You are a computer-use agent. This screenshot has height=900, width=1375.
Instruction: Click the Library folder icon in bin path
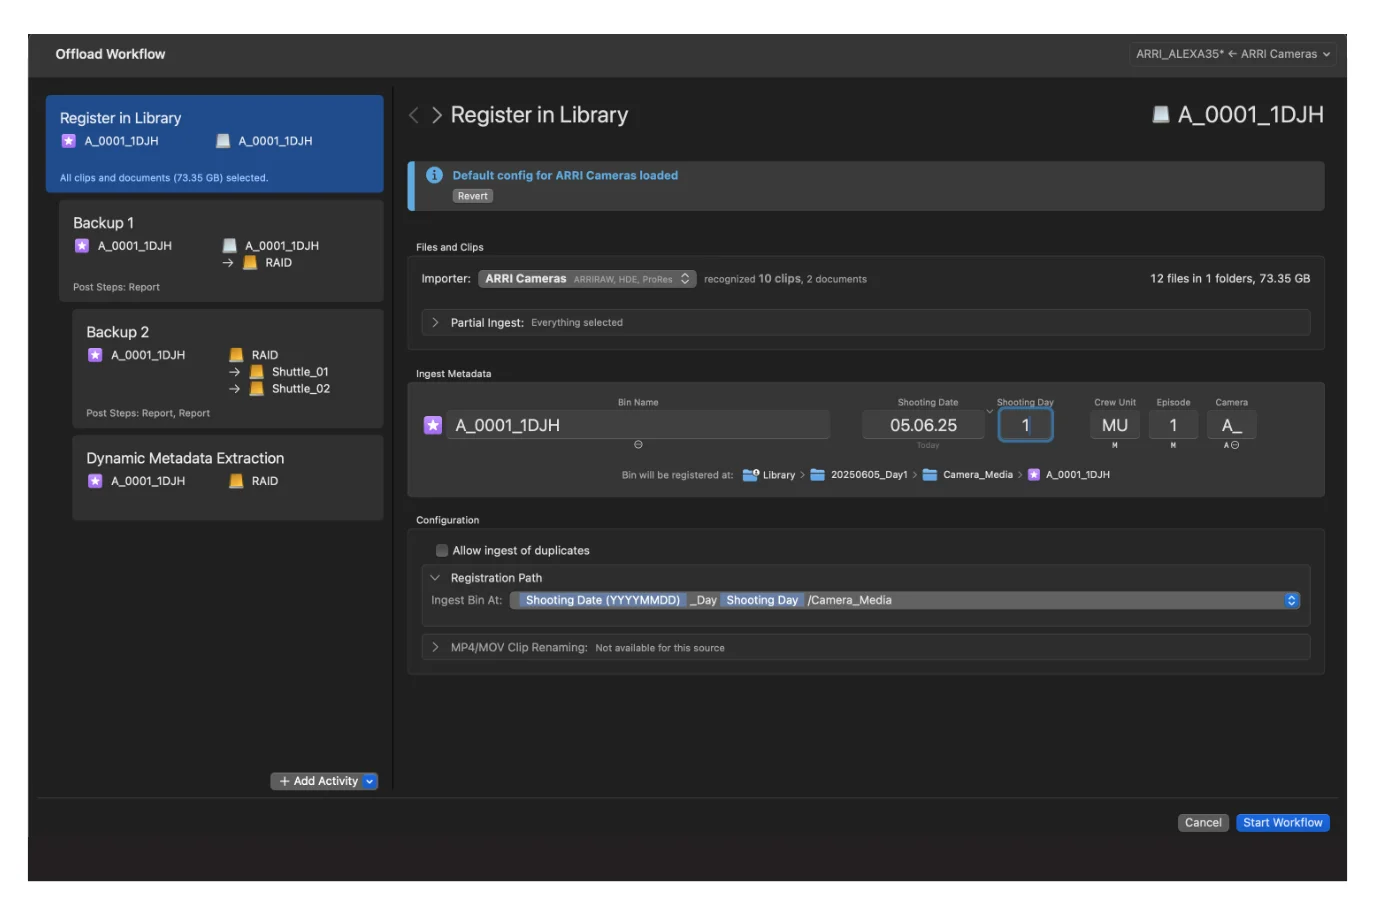[750, 475]
